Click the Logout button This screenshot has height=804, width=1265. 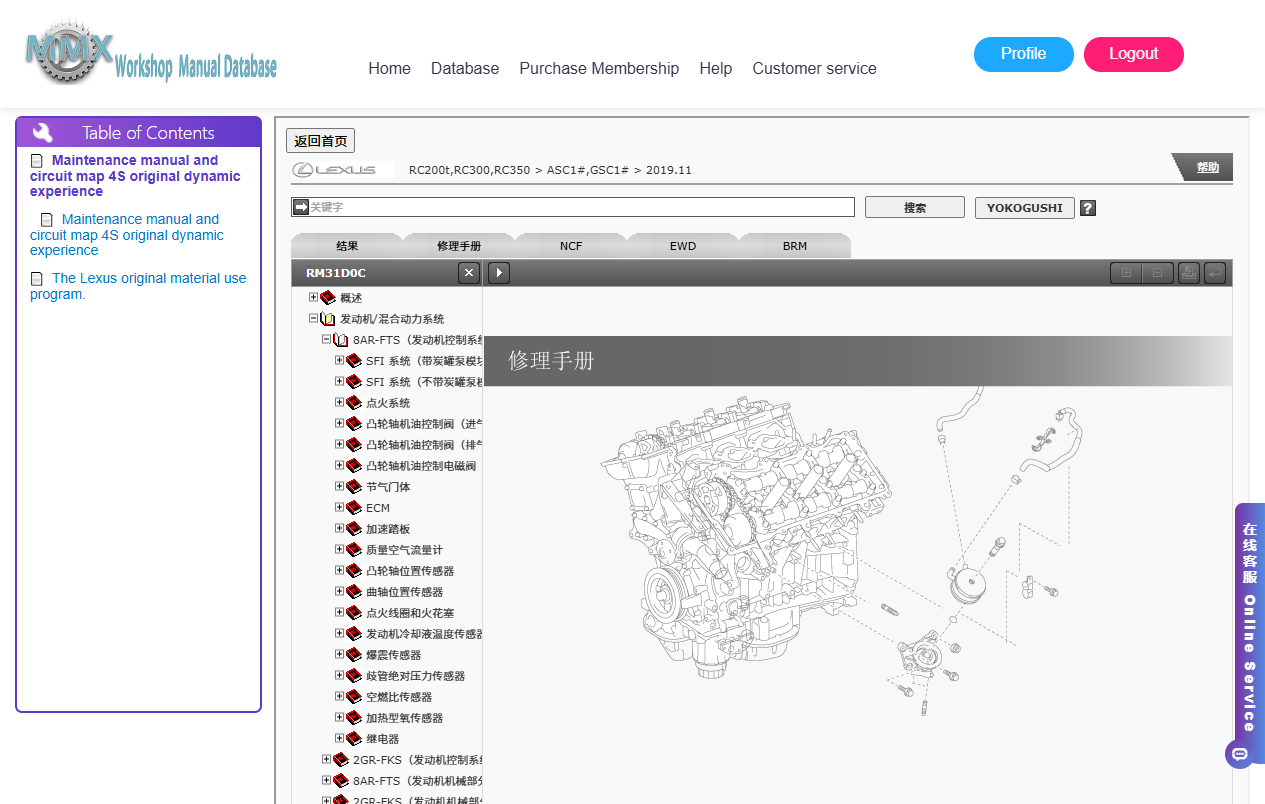[x=1134, y=54]
